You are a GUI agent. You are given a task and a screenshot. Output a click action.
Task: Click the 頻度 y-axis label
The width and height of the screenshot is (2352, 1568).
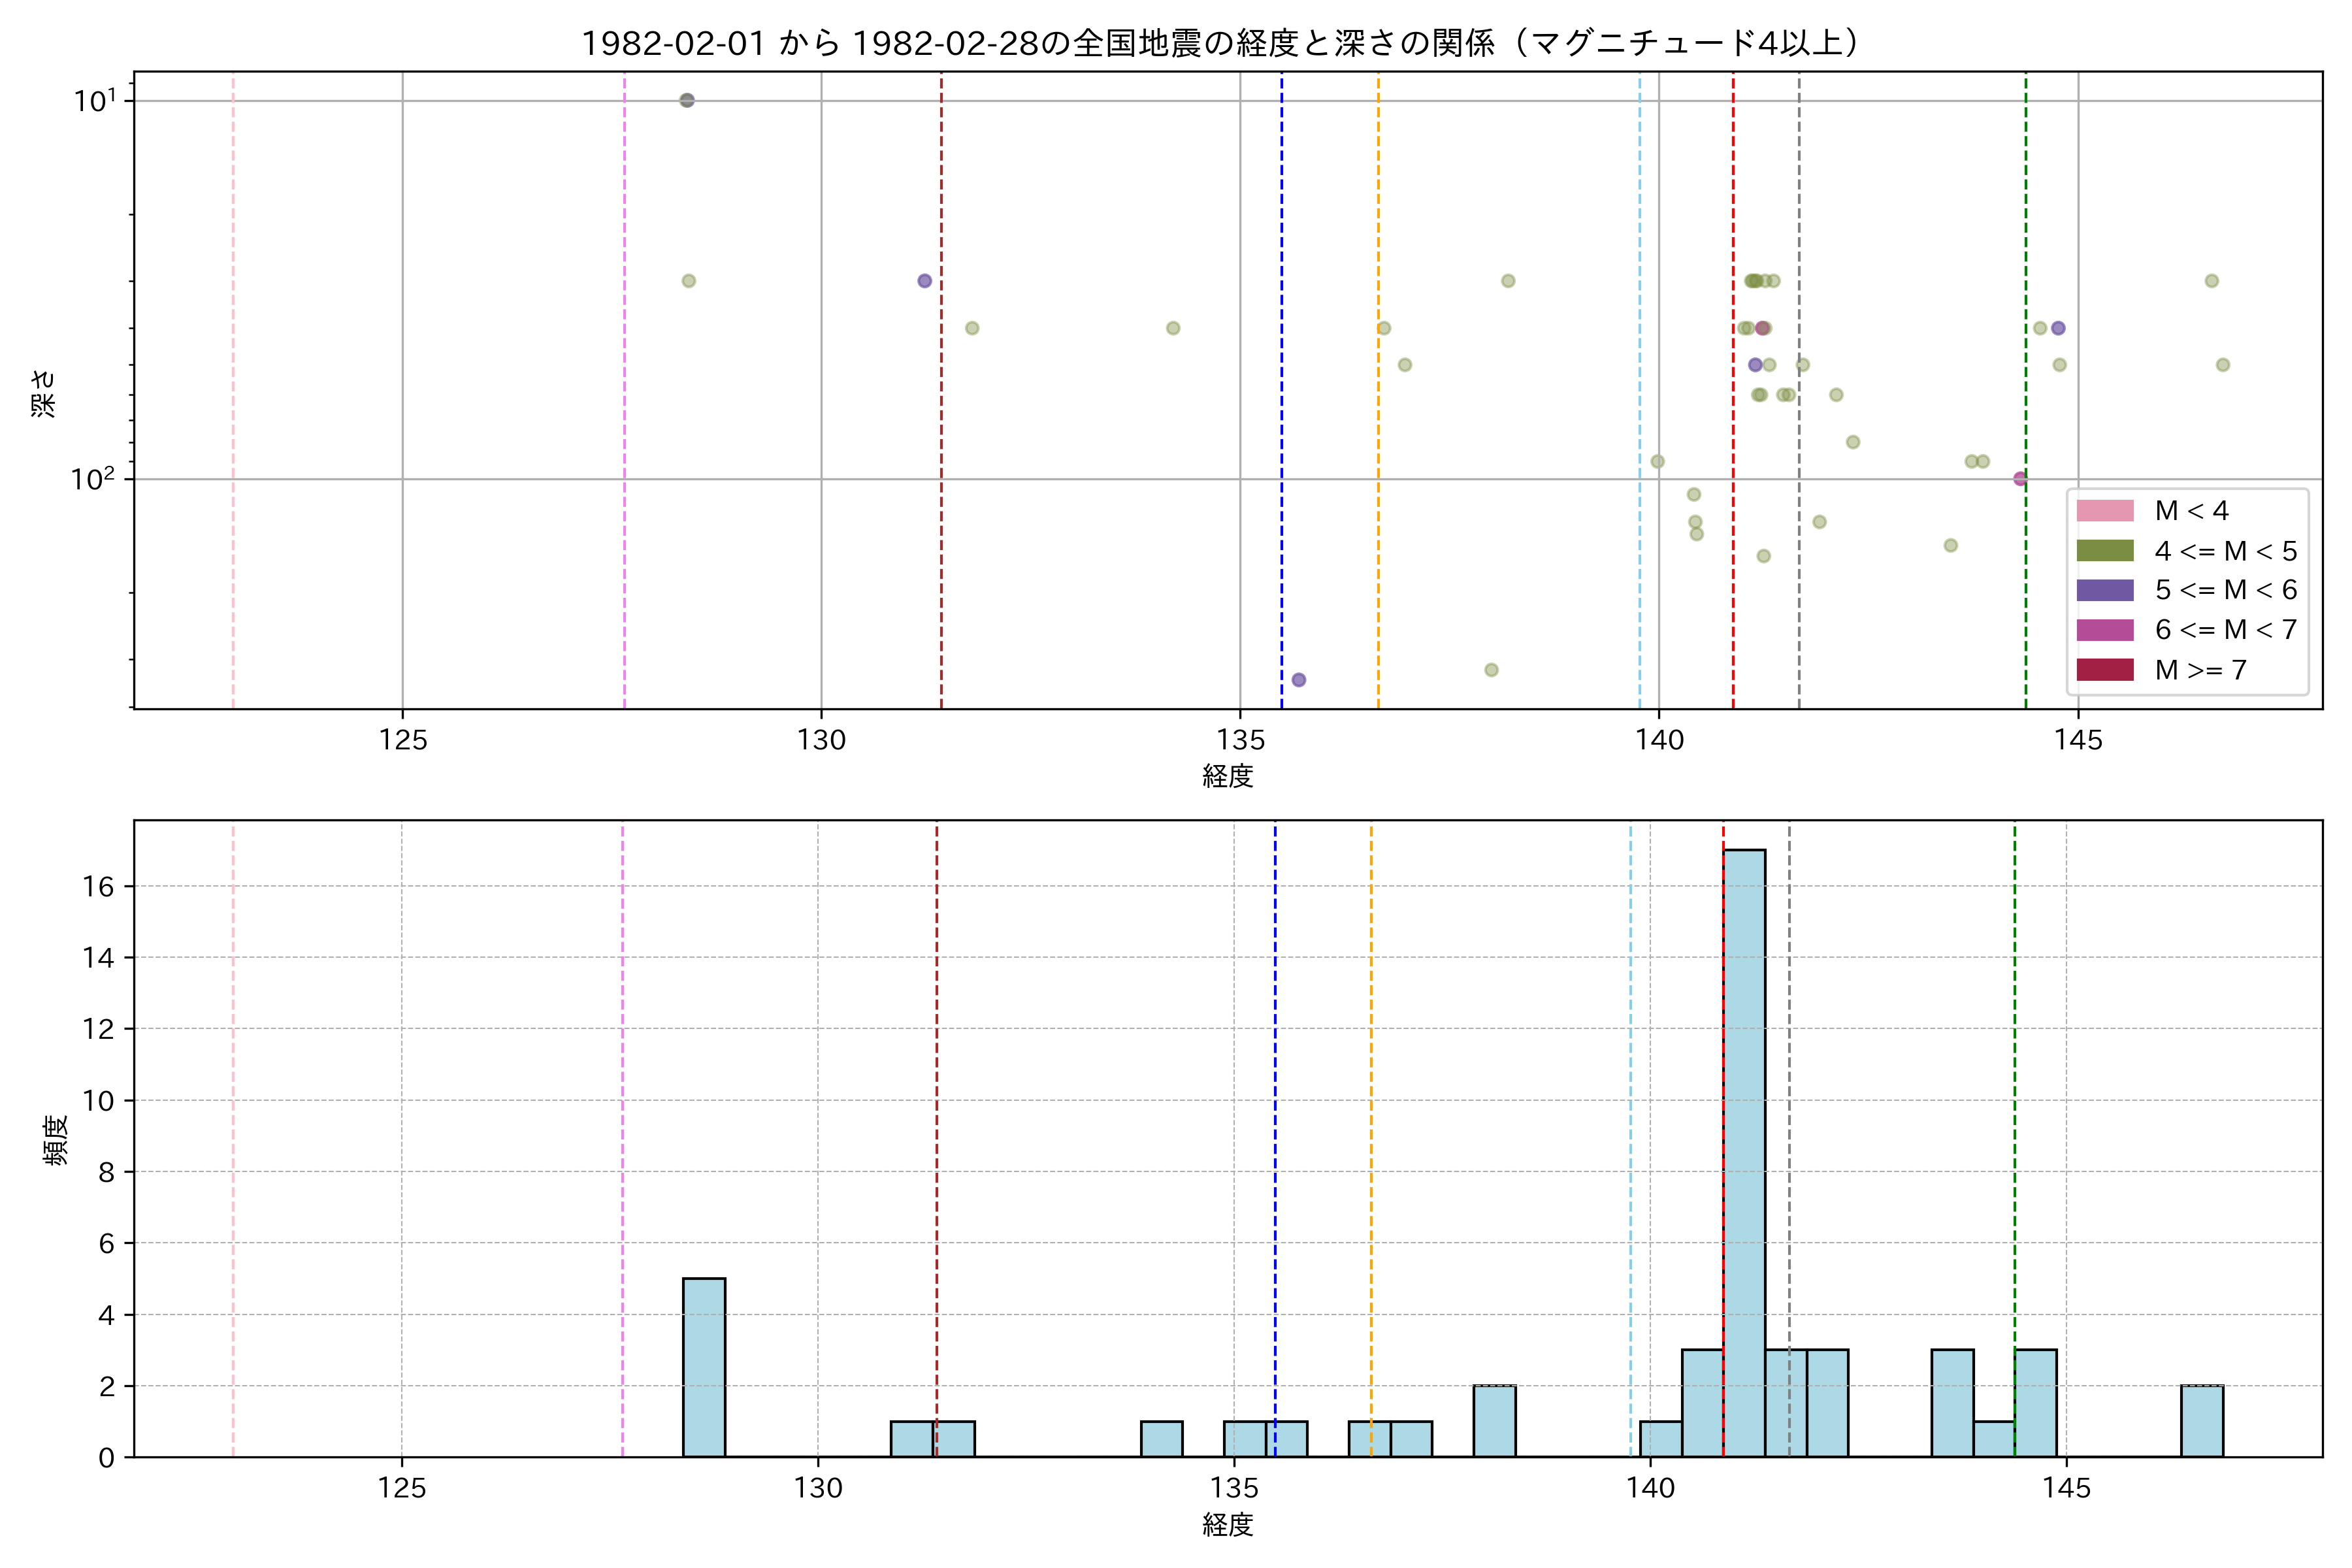click(x=55, y=1139)
